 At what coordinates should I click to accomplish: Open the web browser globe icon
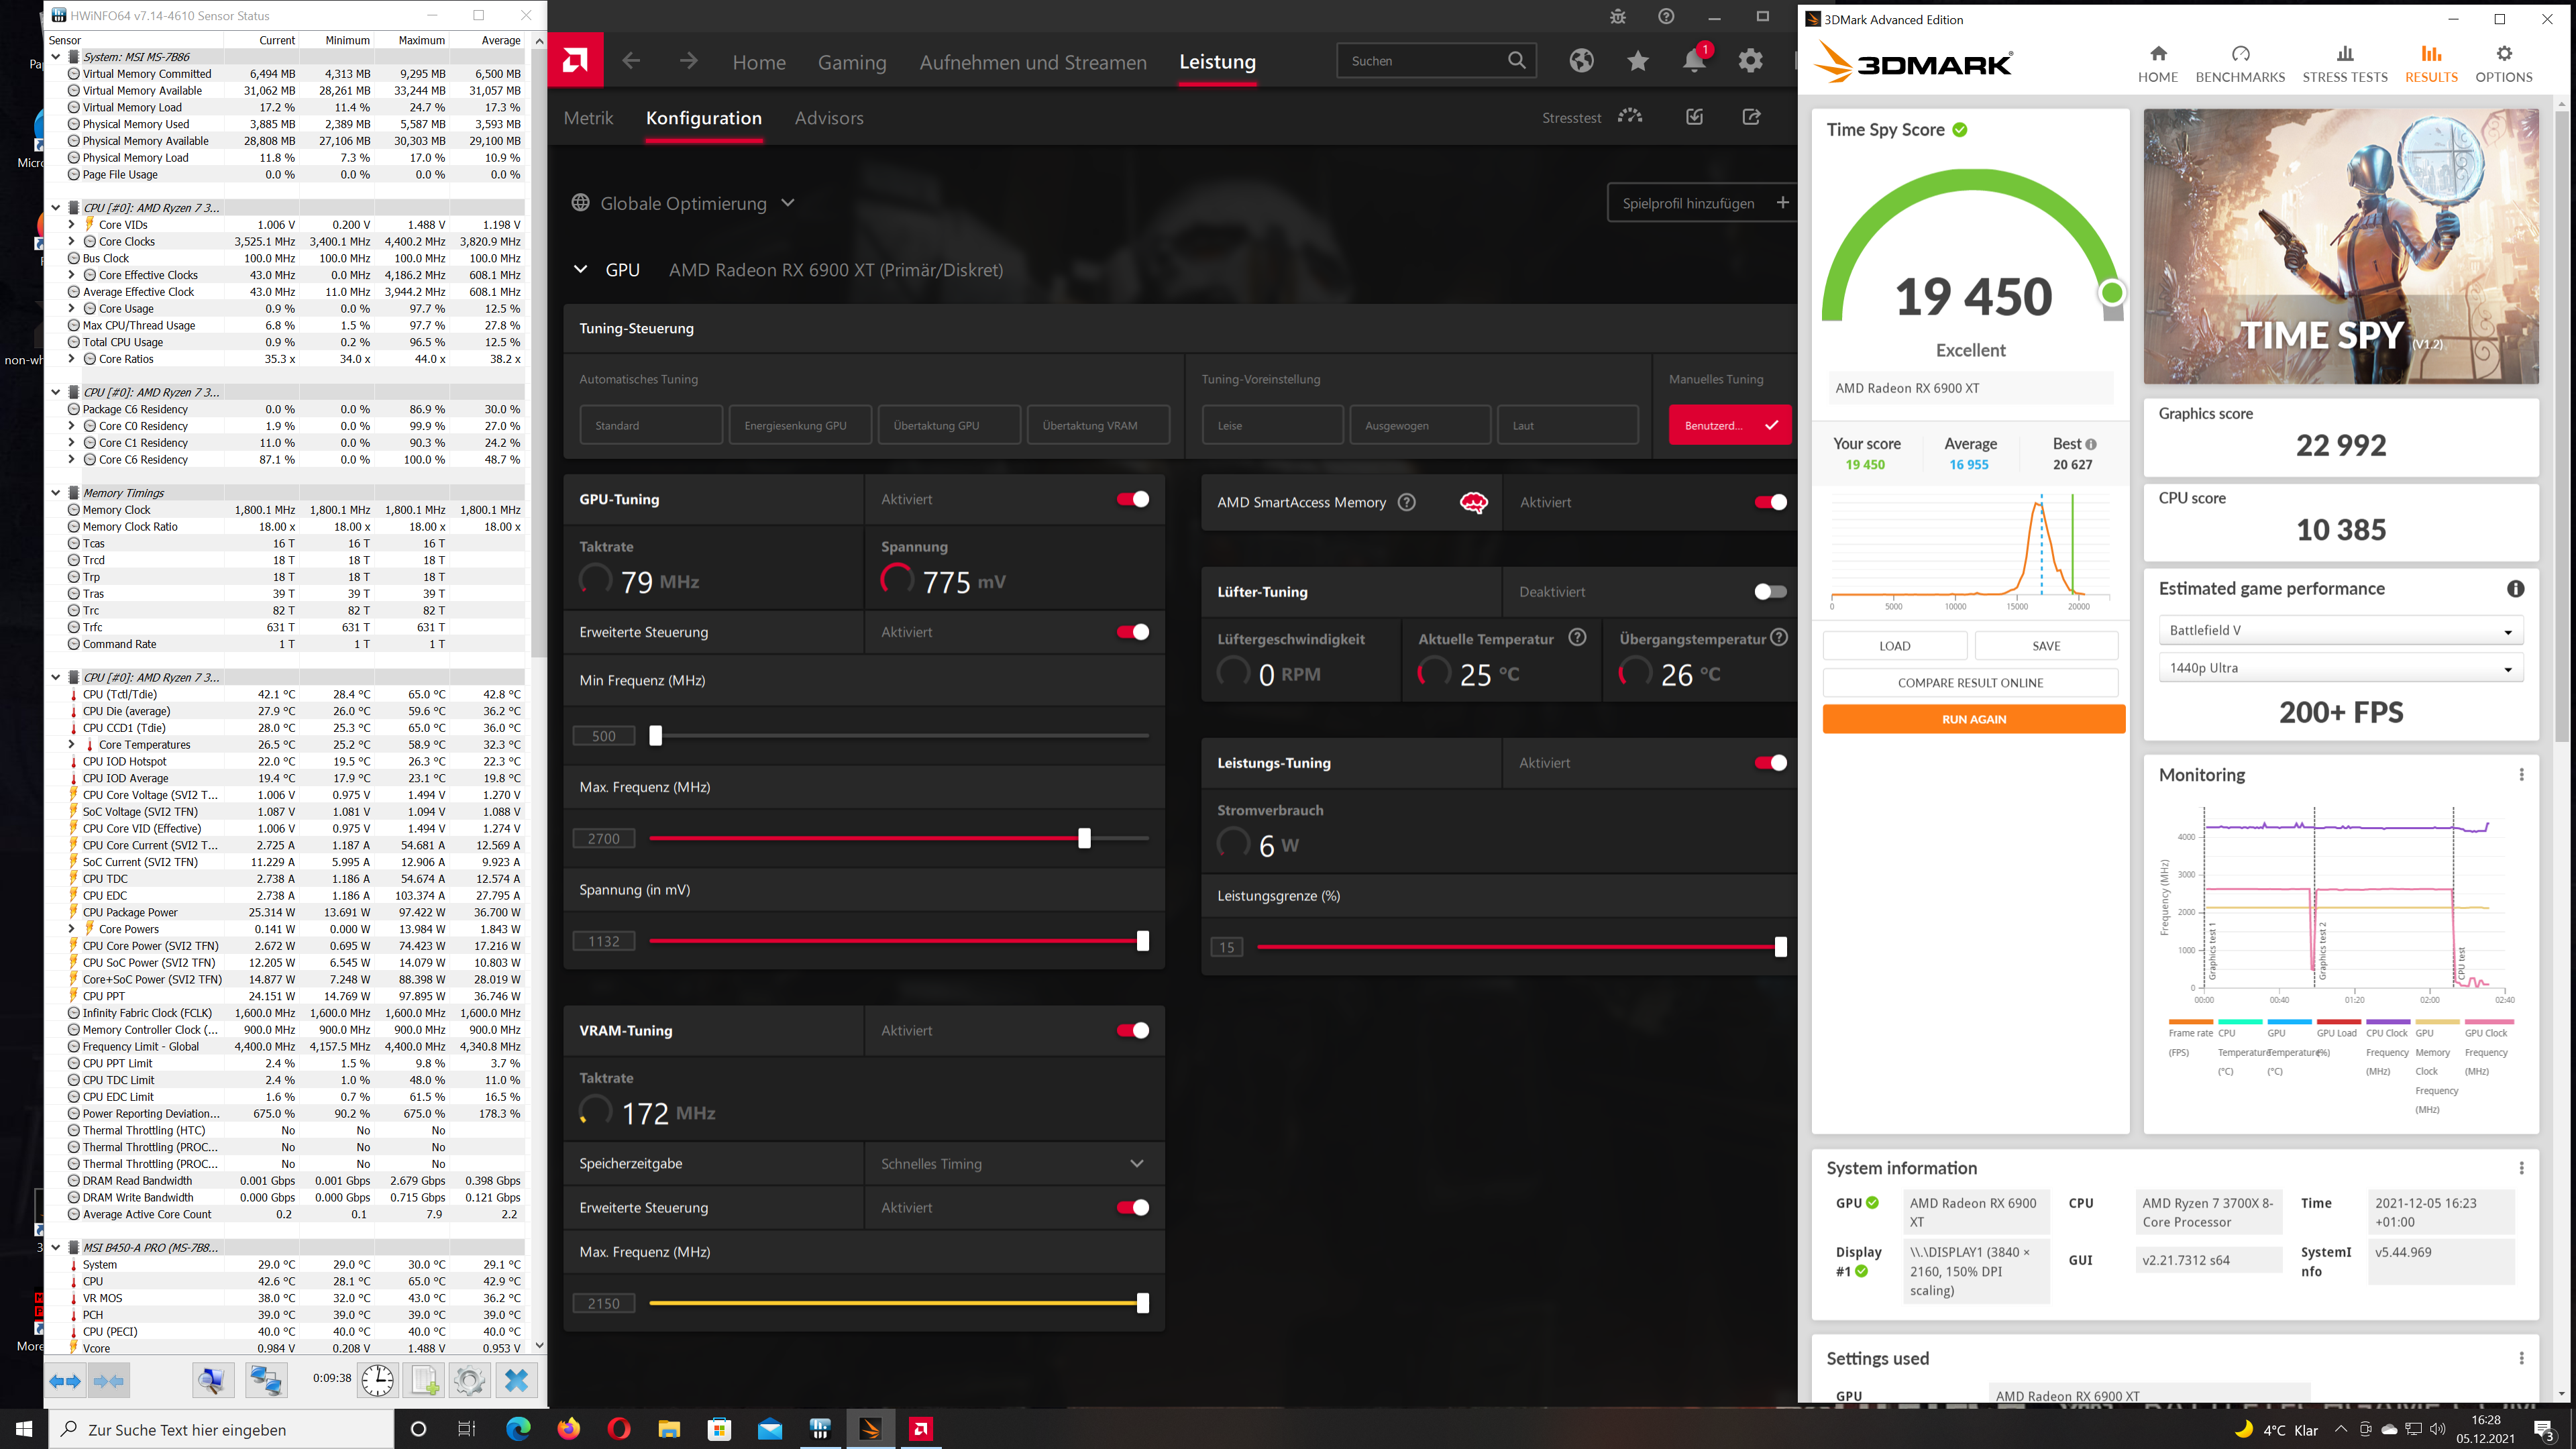[1581, 61]
